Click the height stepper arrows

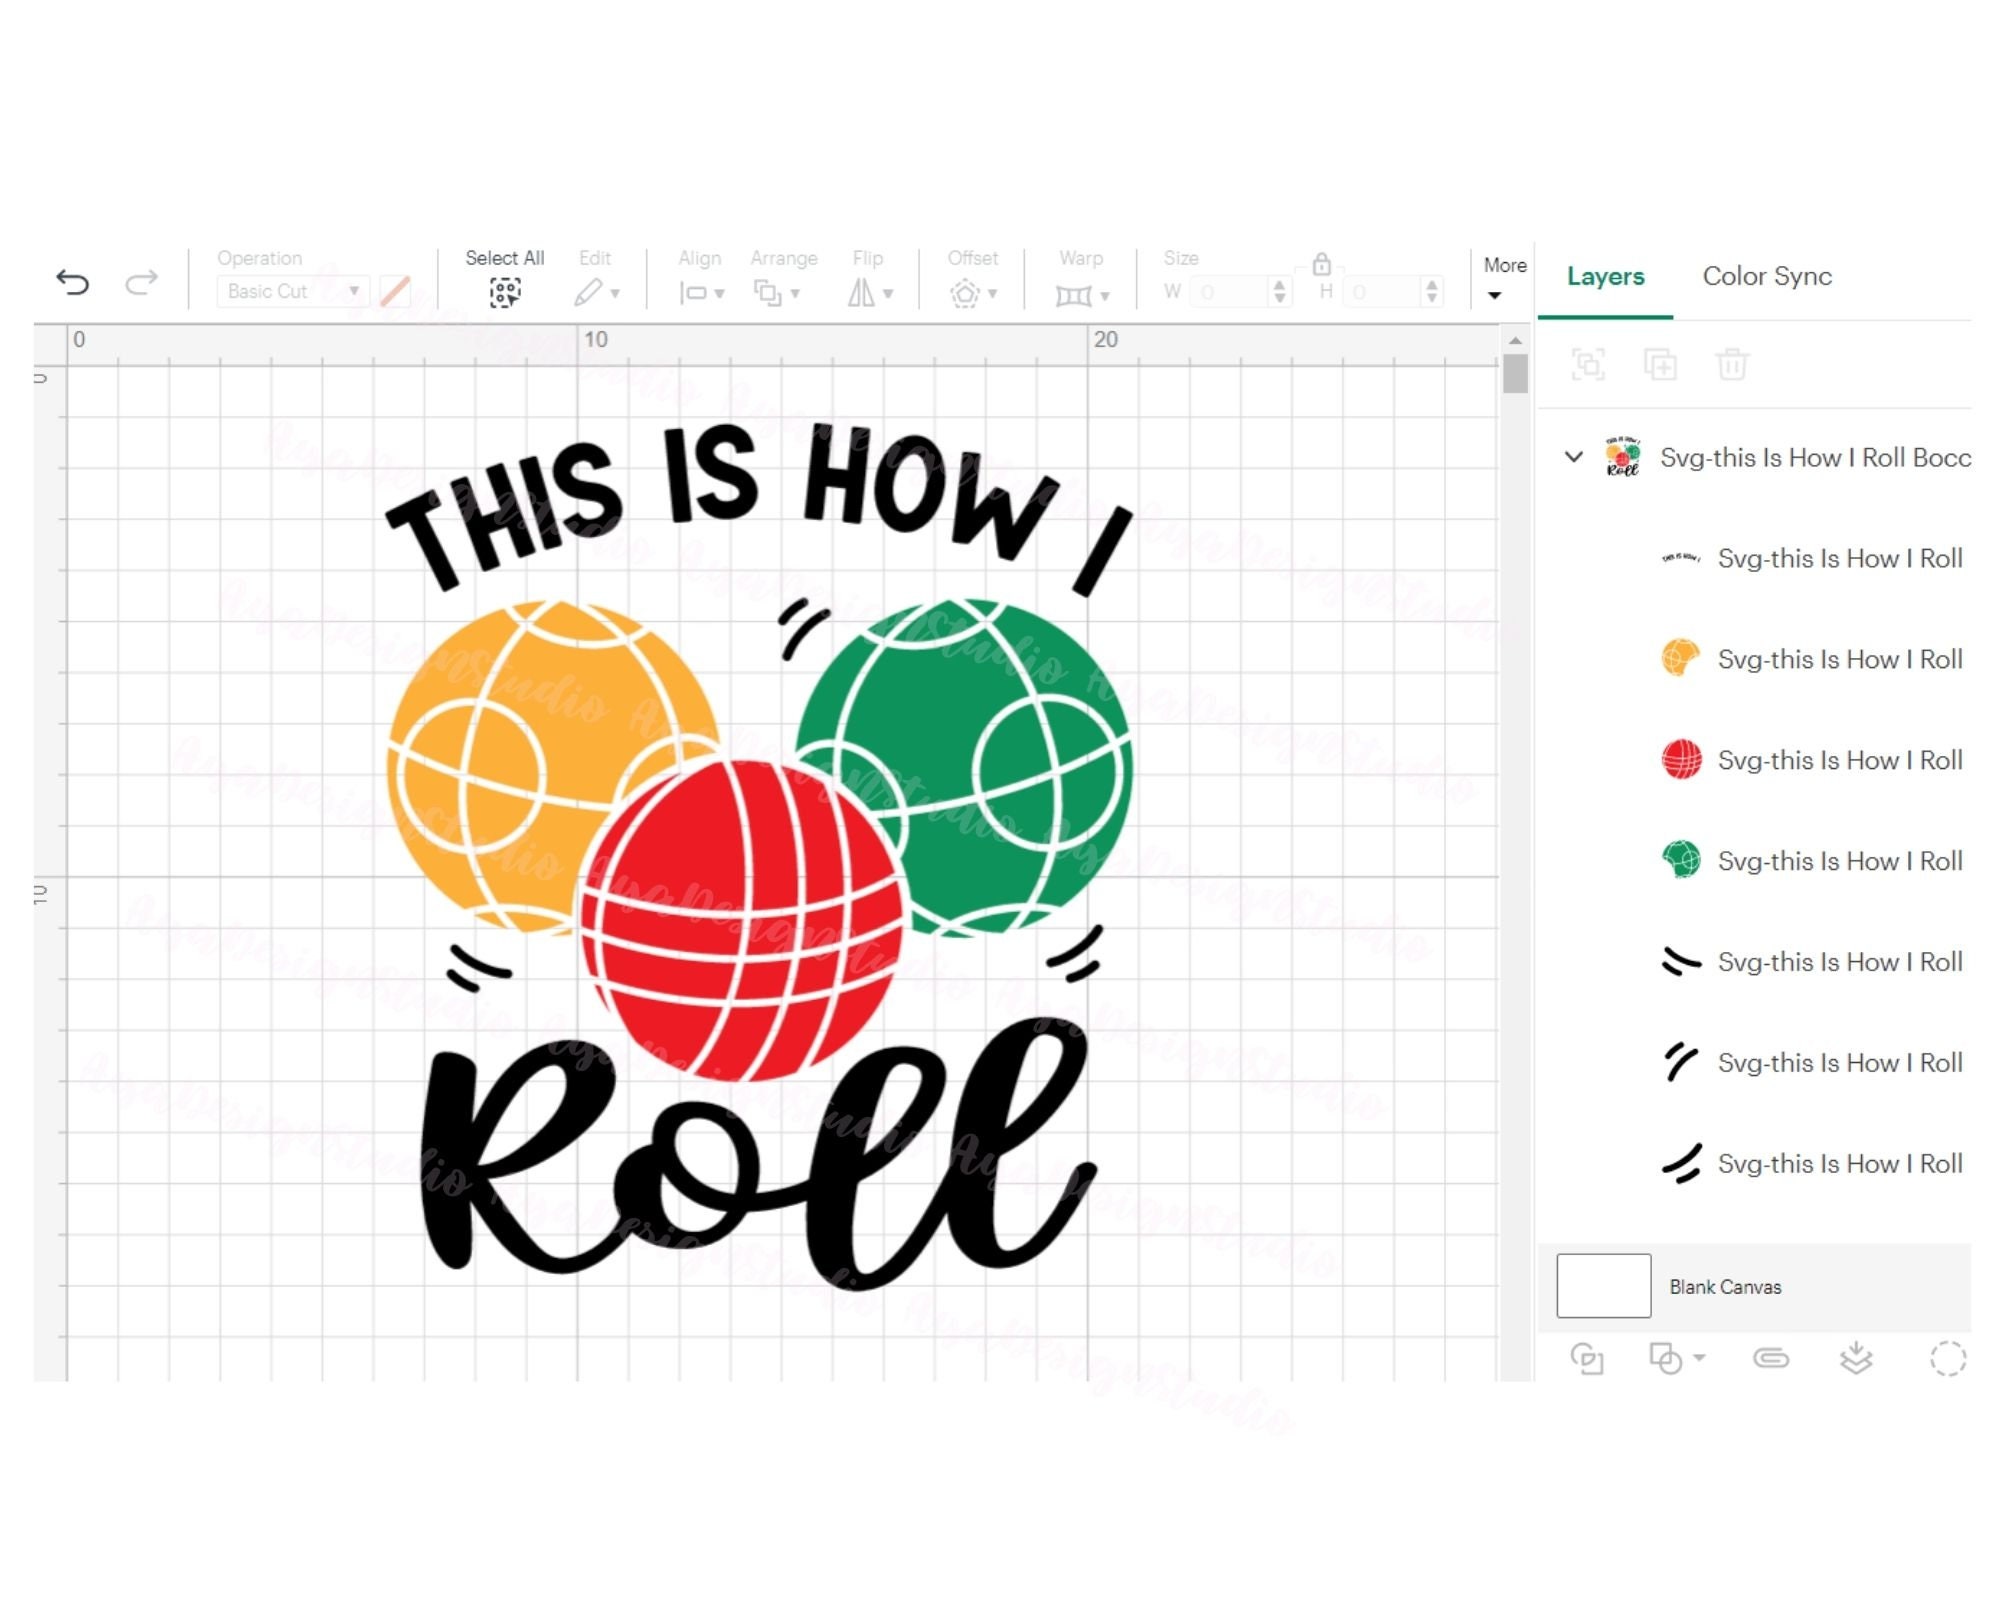coord(1432,292)
